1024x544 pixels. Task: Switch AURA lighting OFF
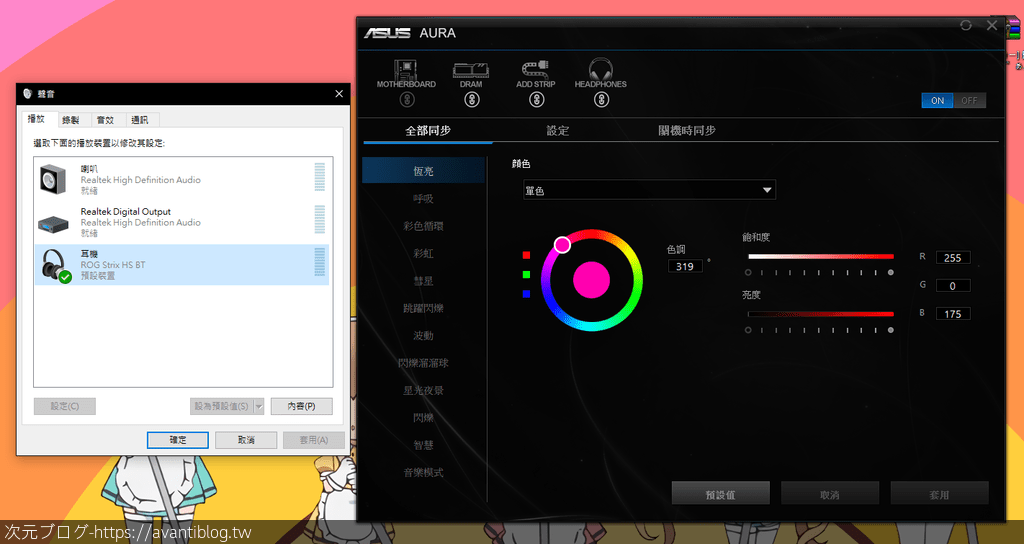[x=969, y=101]
